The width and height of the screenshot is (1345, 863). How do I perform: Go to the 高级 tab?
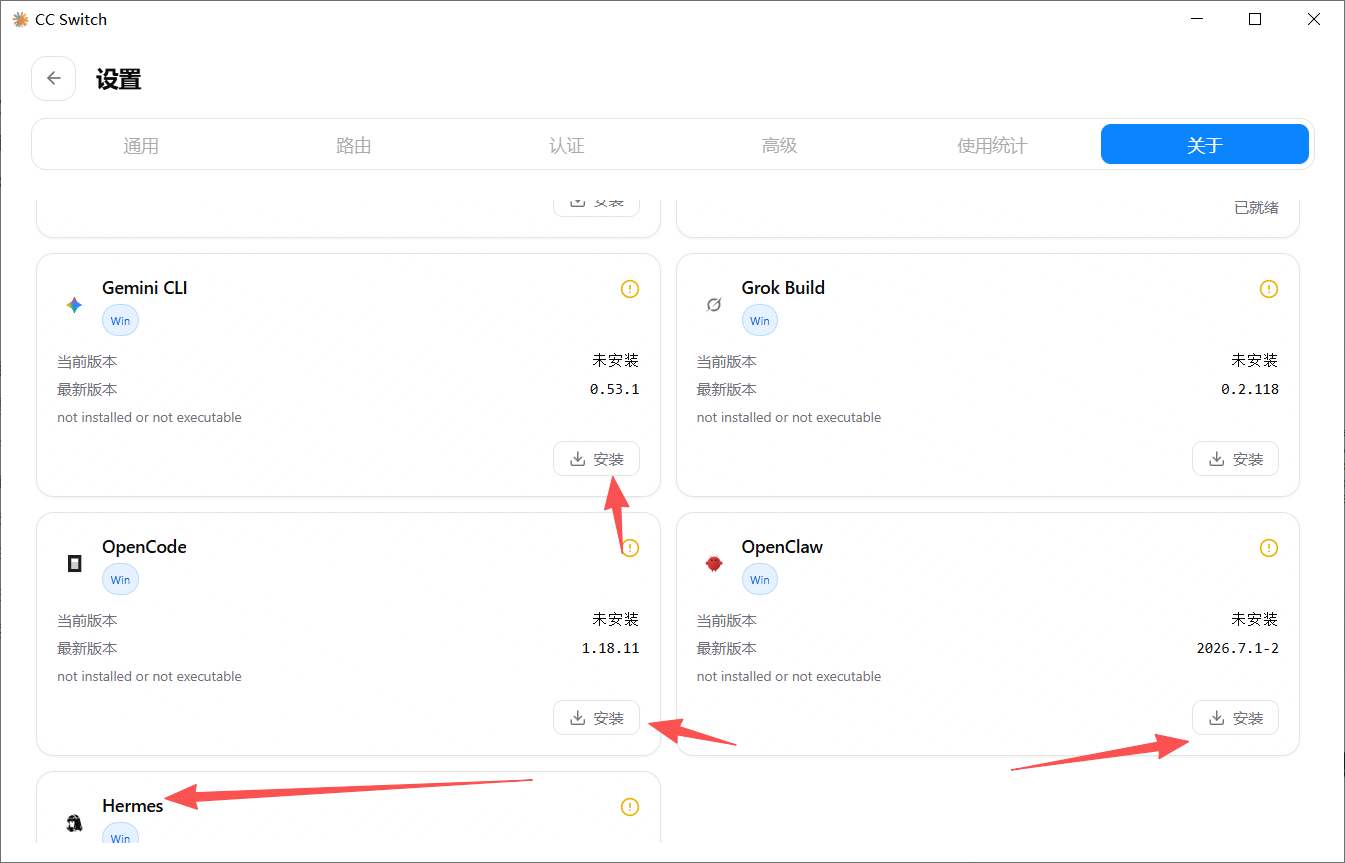pyautogui.click(x=780, y=145)
